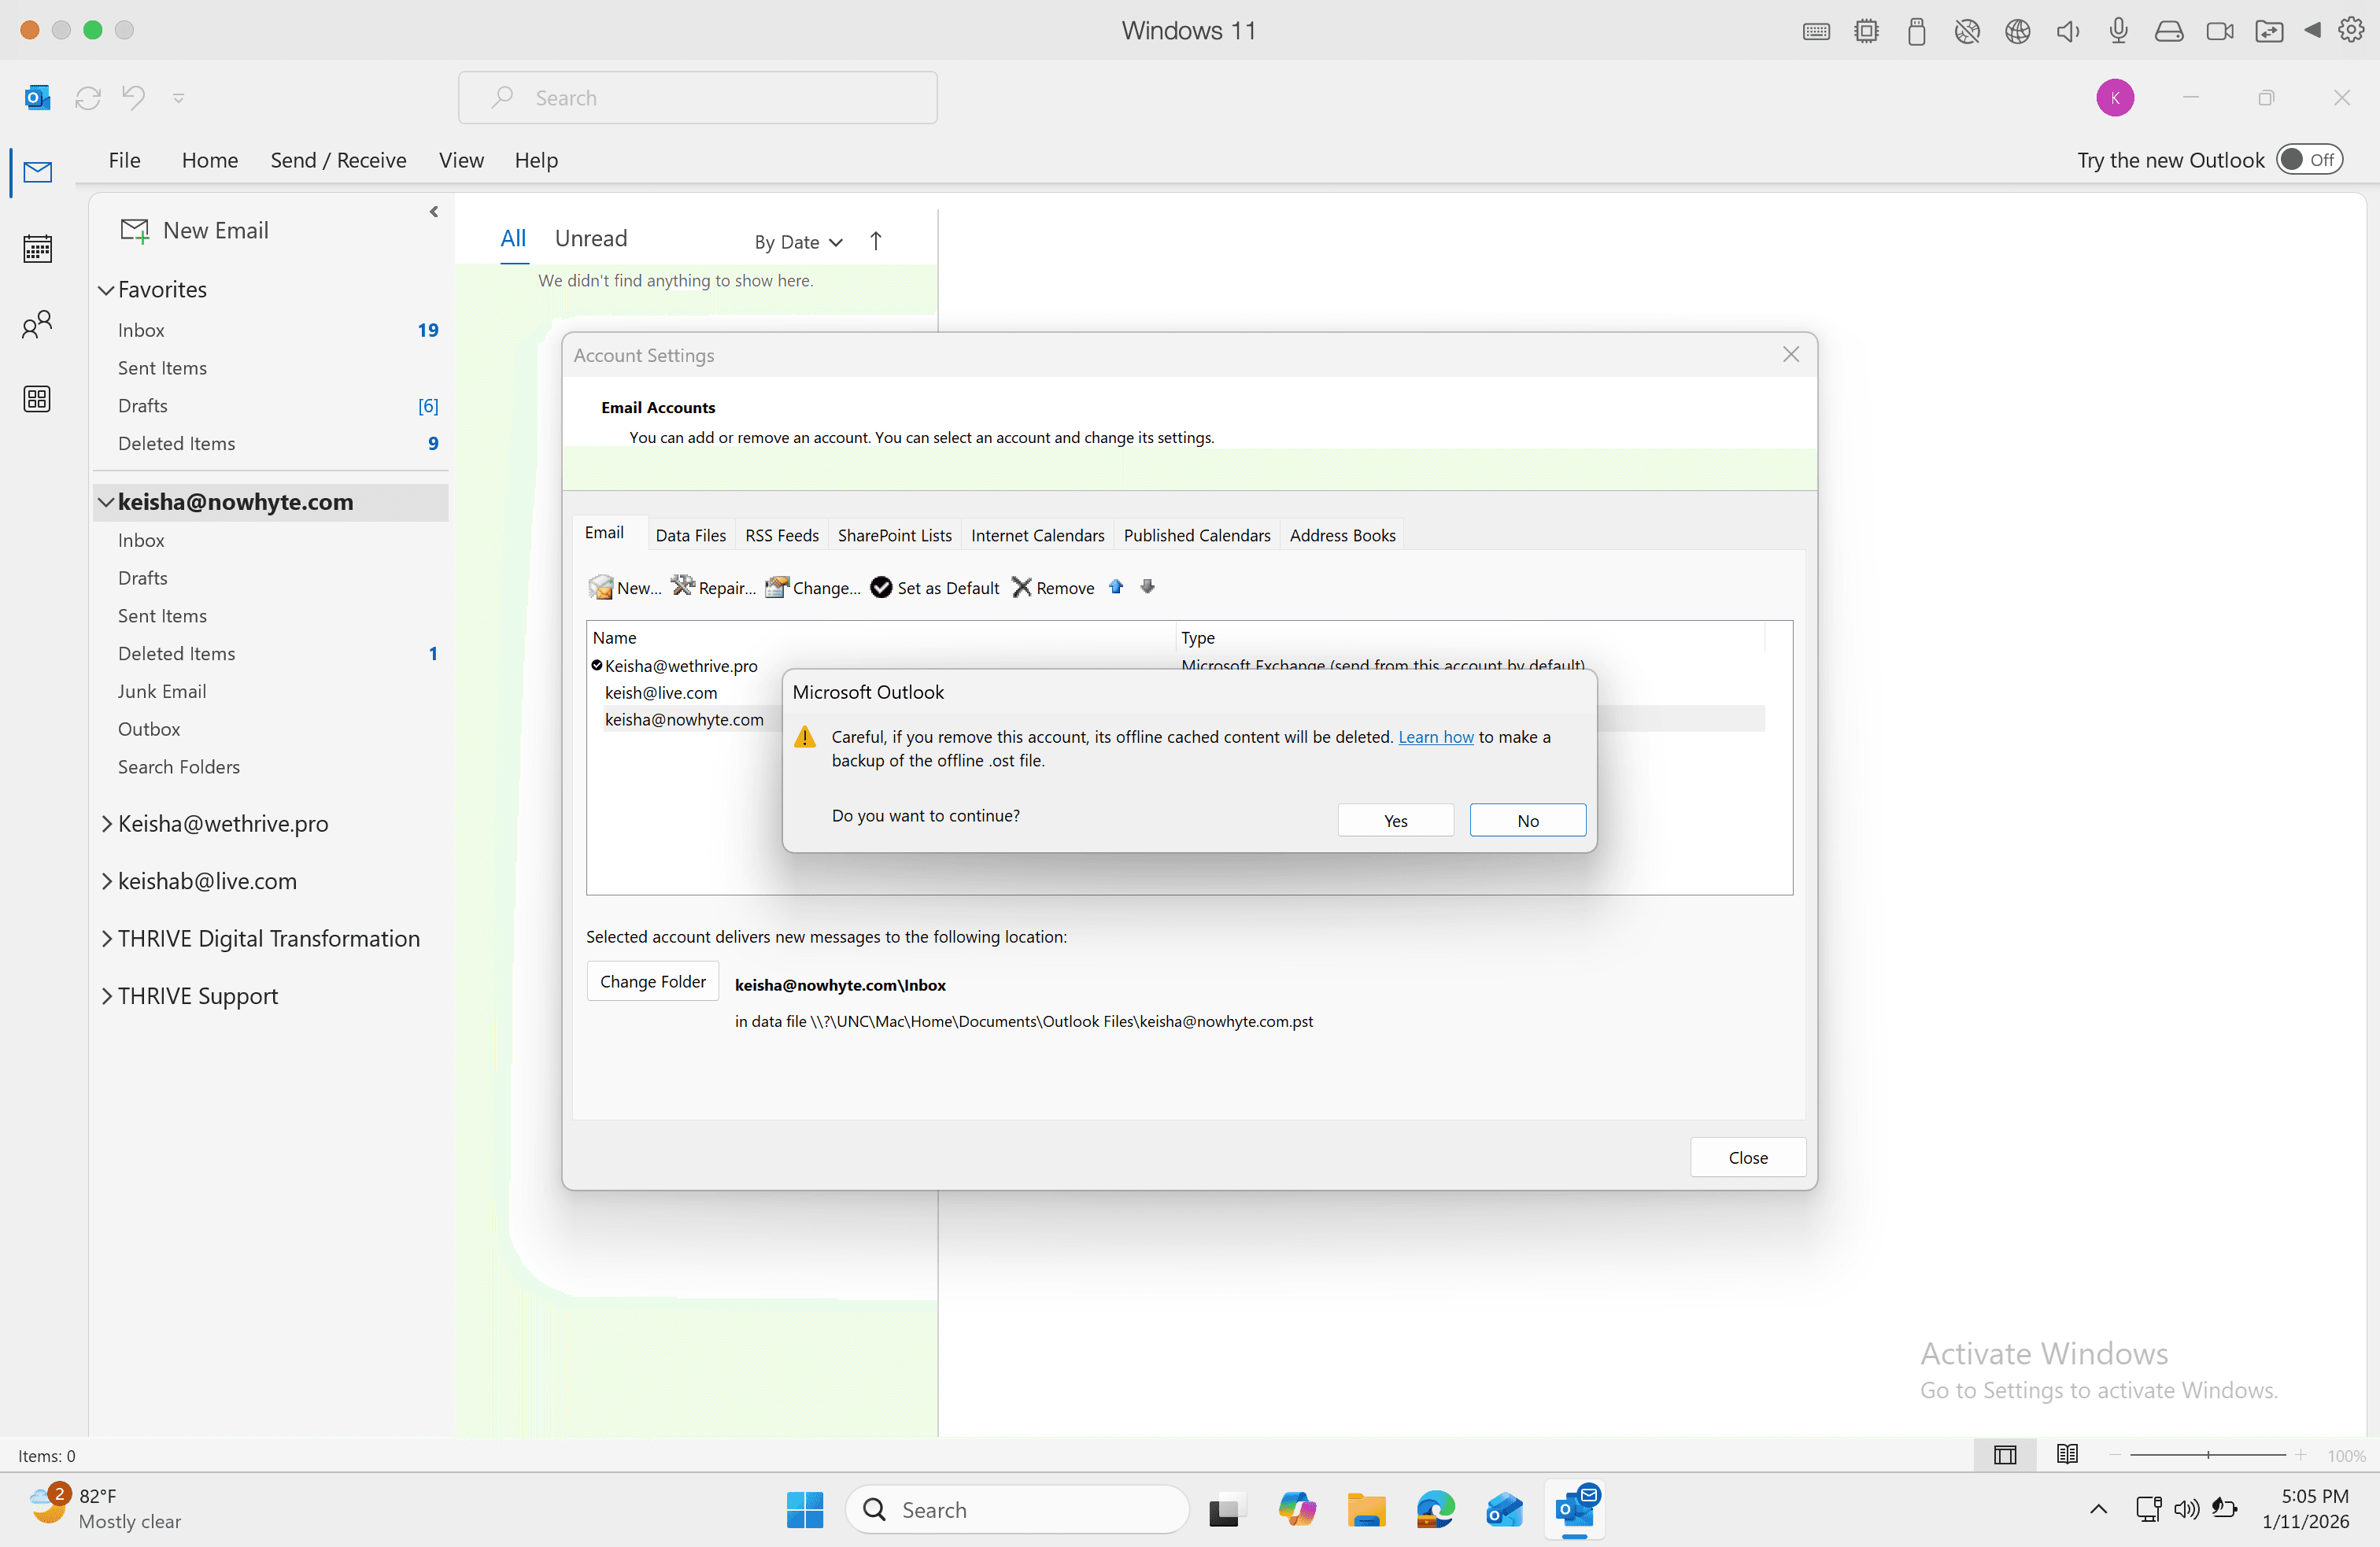Open the By Date sort dropdown
2380x1547 pixels.
click(x=799, y=242)
